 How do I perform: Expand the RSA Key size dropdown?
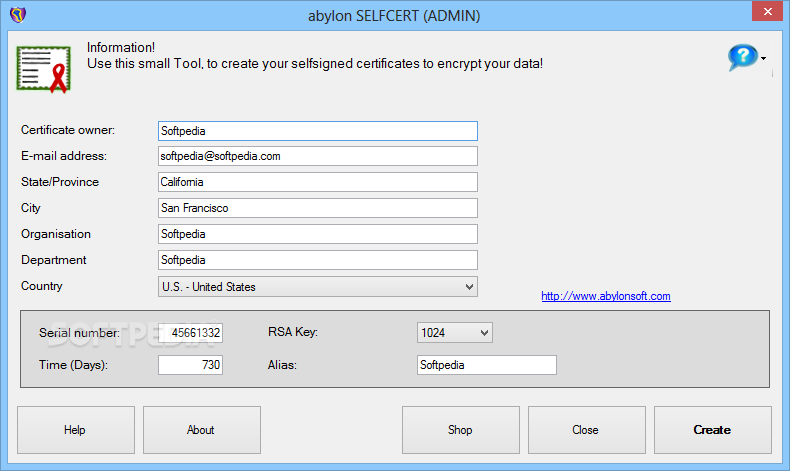[x=454, y=333]
